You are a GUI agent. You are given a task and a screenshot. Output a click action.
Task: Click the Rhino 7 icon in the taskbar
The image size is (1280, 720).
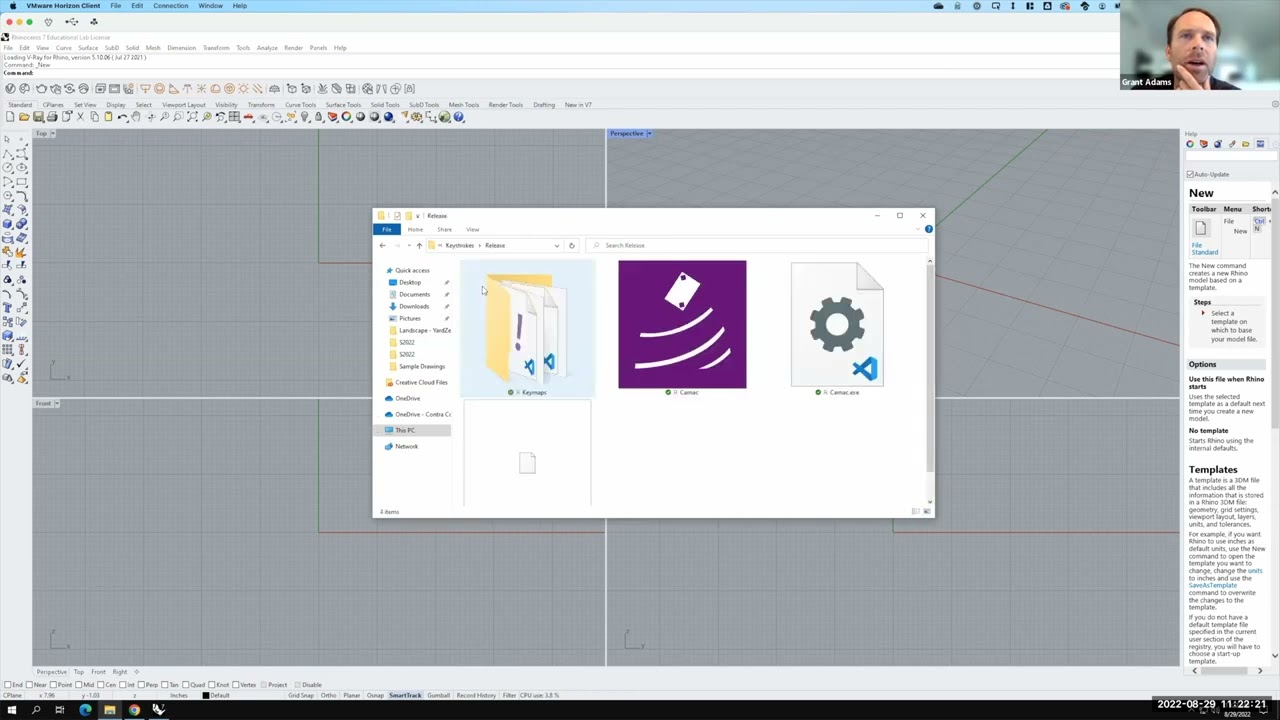coord(158,710)
